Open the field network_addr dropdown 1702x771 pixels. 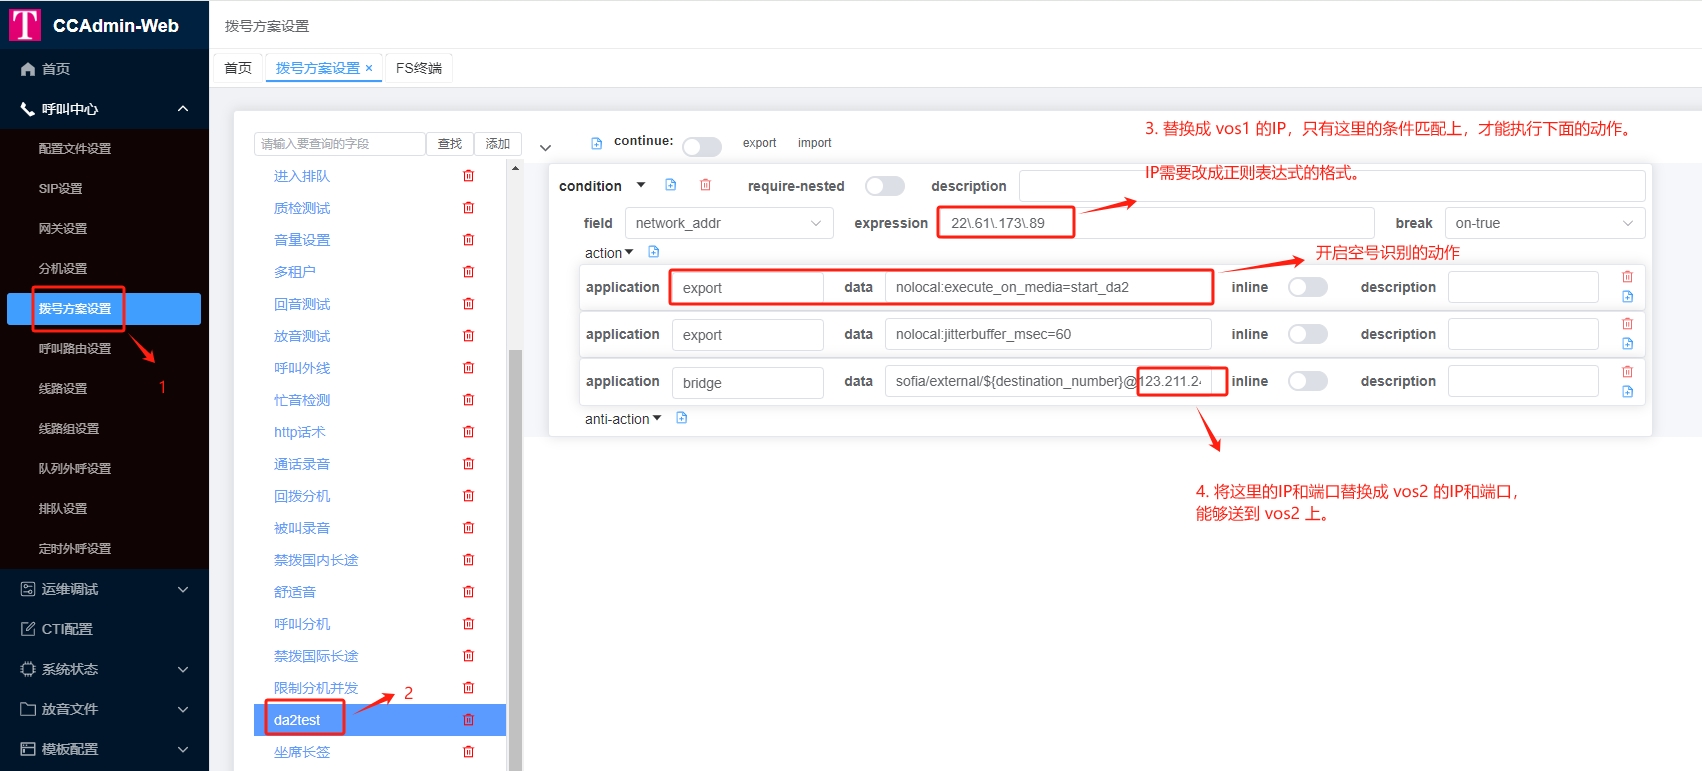pyautogui.click(x=729, y=223)
